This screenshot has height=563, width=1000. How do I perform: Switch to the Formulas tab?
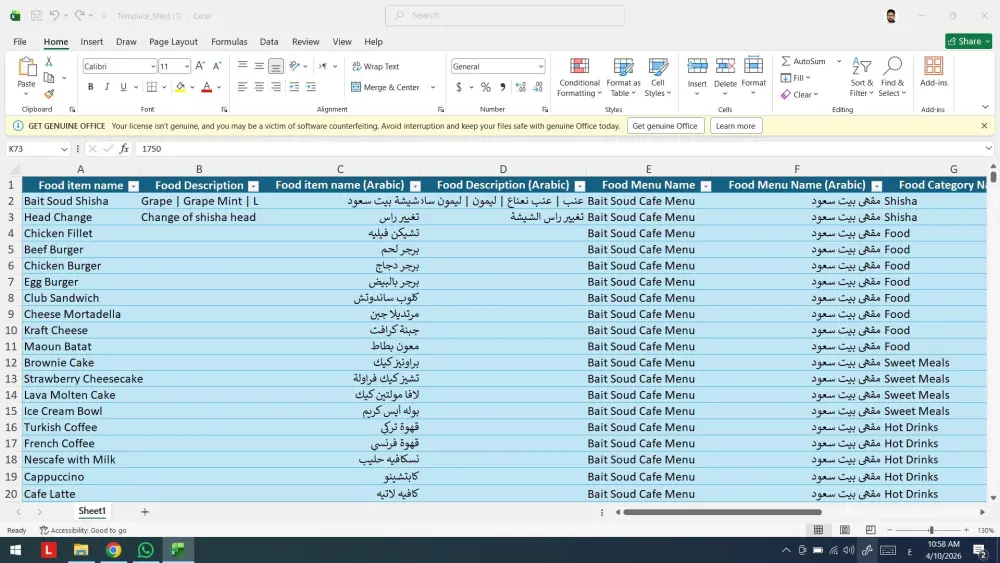(x=229, y=41)
